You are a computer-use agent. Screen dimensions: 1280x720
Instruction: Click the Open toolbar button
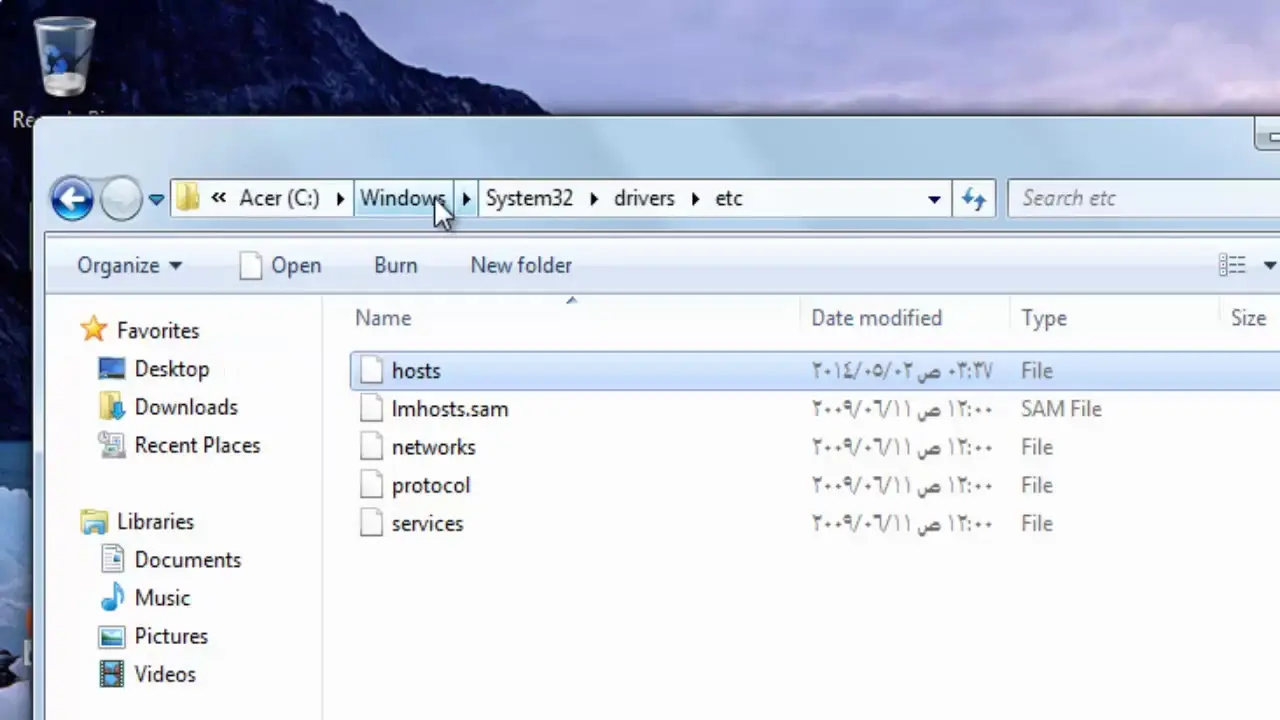281,265
